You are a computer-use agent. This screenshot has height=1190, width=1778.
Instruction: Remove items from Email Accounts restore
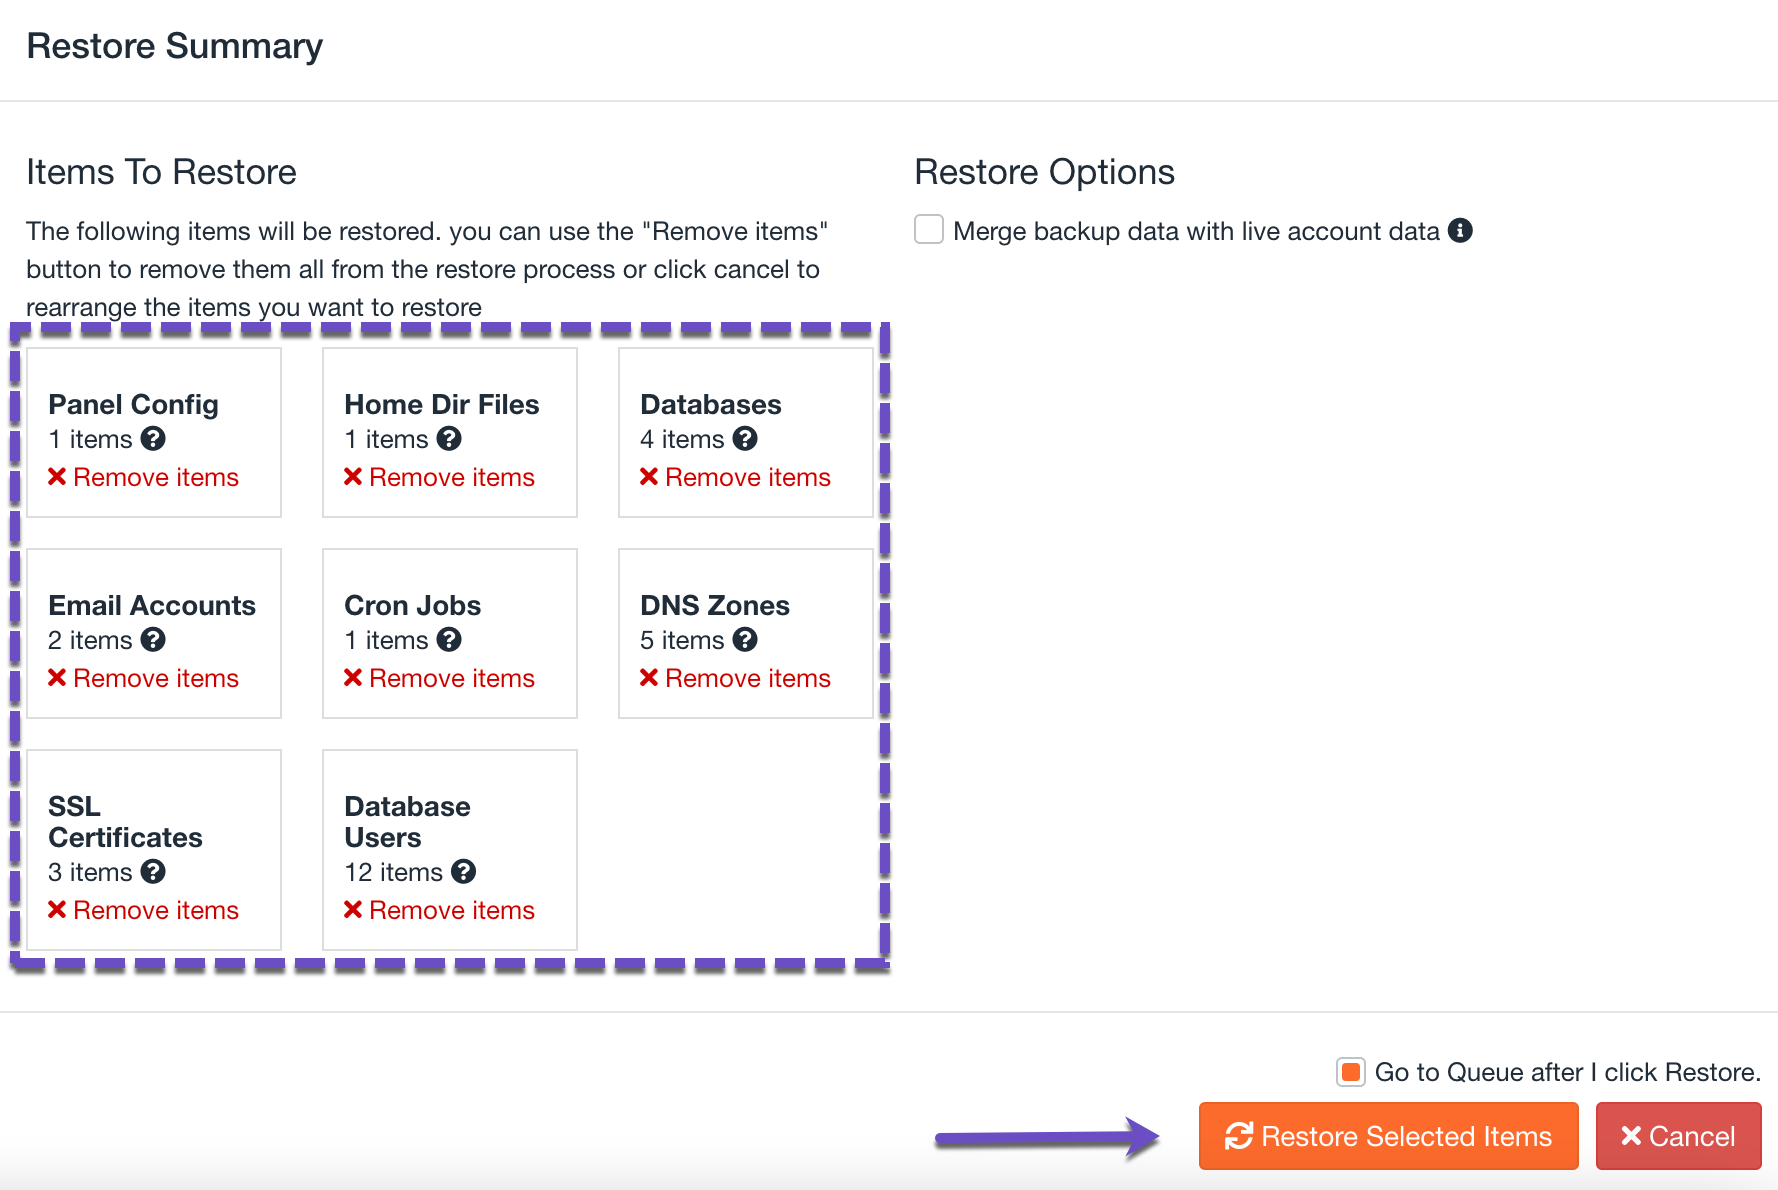pos(143,678)
